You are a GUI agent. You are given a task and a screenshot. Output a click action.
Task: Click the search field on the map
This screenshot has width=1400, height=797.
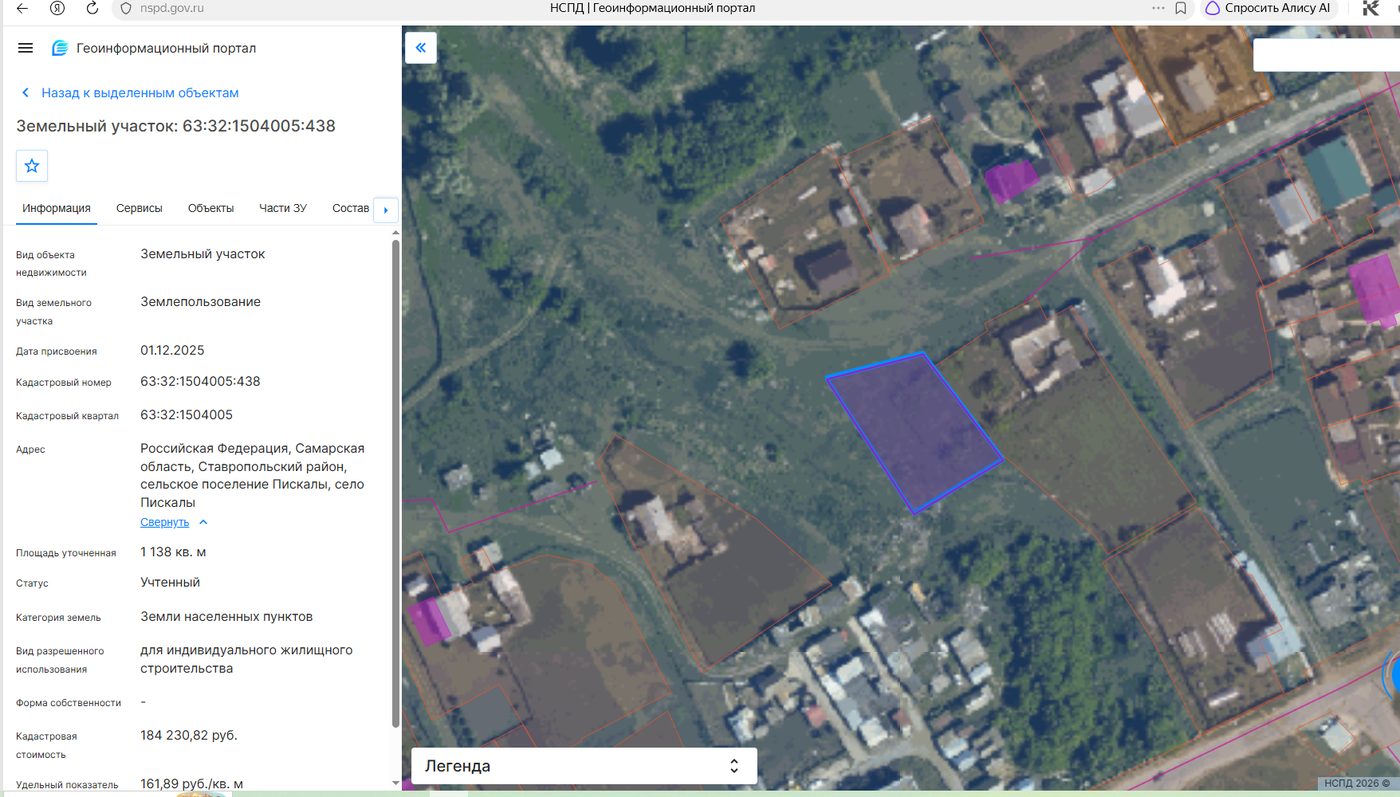(1326, 54)
